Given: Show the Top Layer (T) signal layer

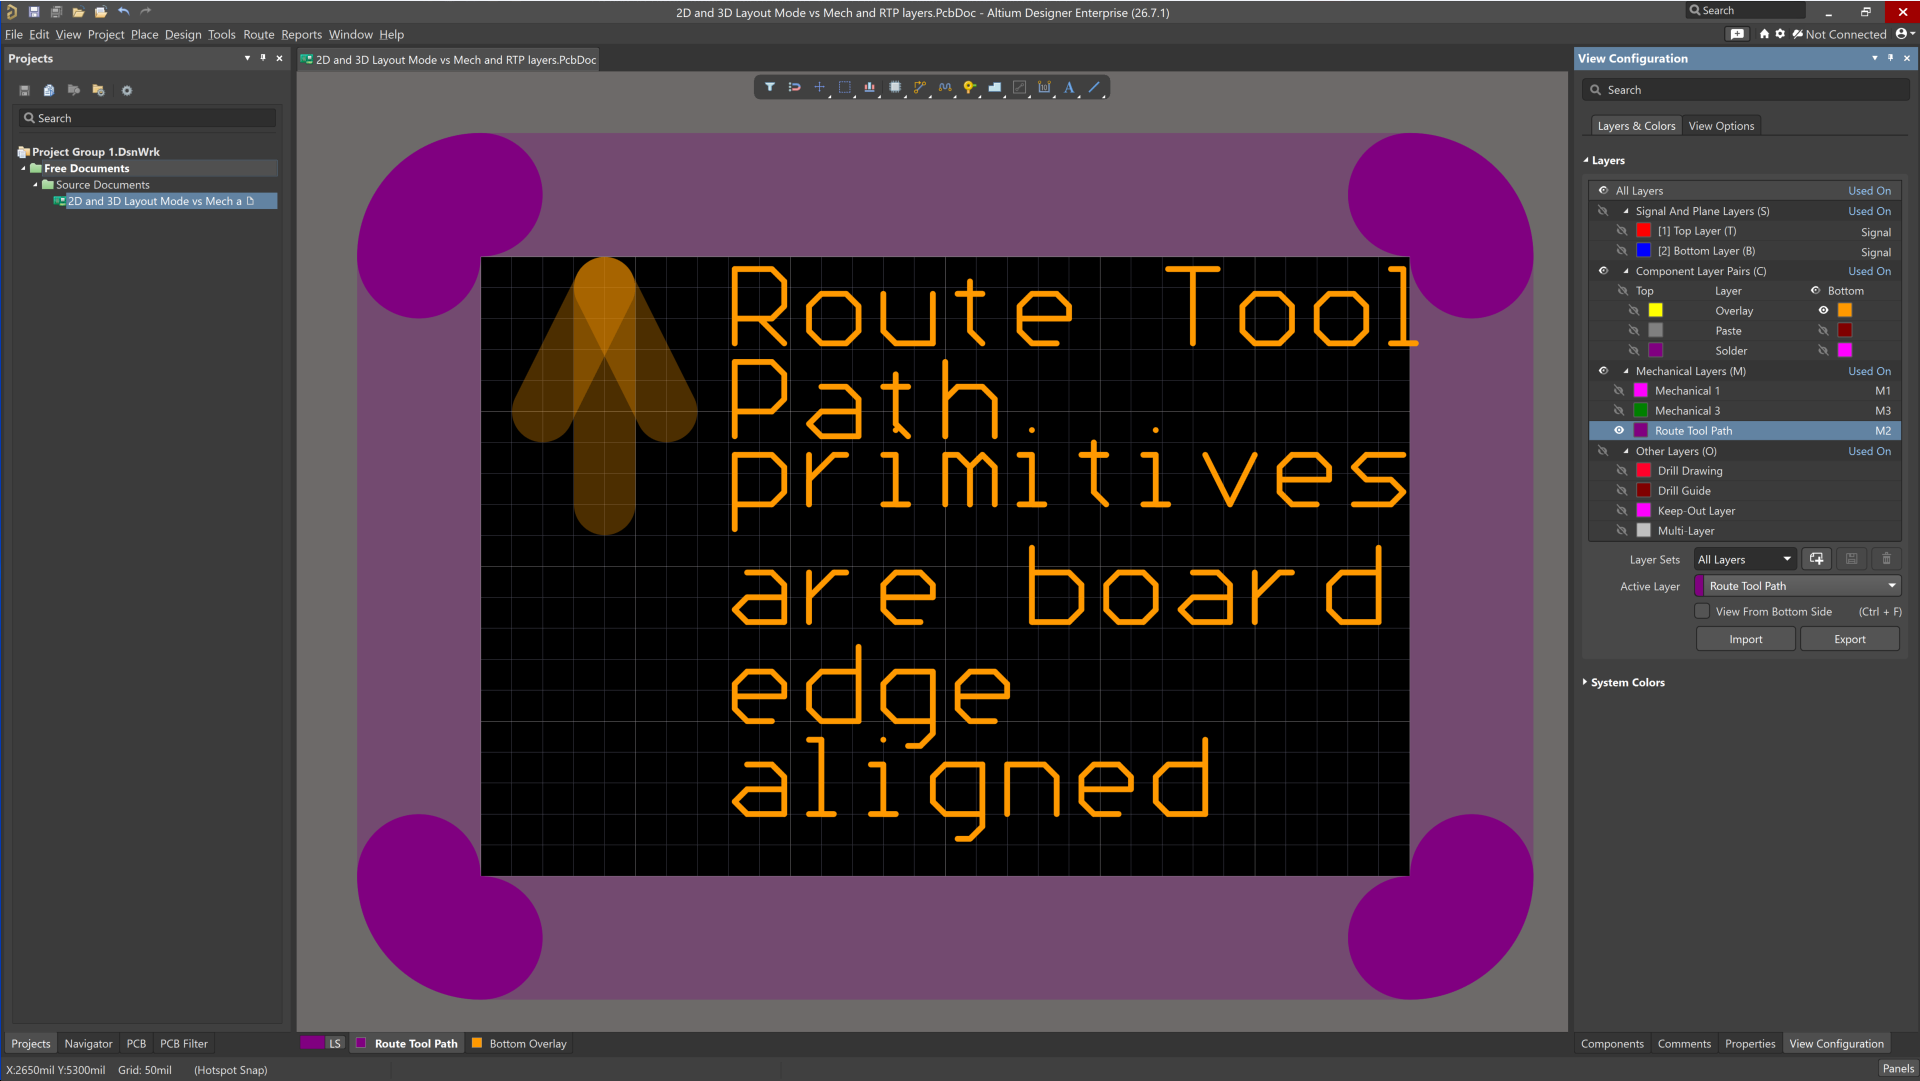Looking at the screenshot, I should [1622, 231].
